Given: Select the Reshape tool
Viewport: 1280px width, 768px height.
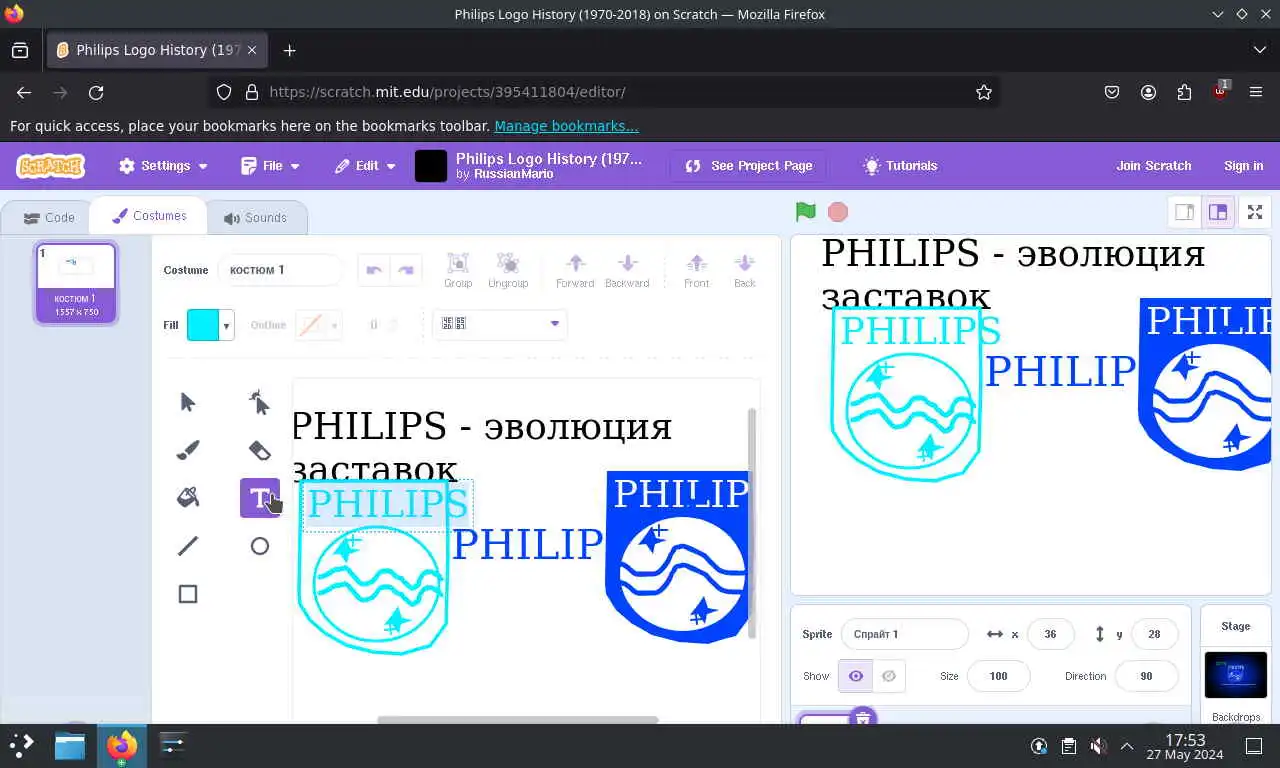Looking at the screenshot, I should point(260,402).
